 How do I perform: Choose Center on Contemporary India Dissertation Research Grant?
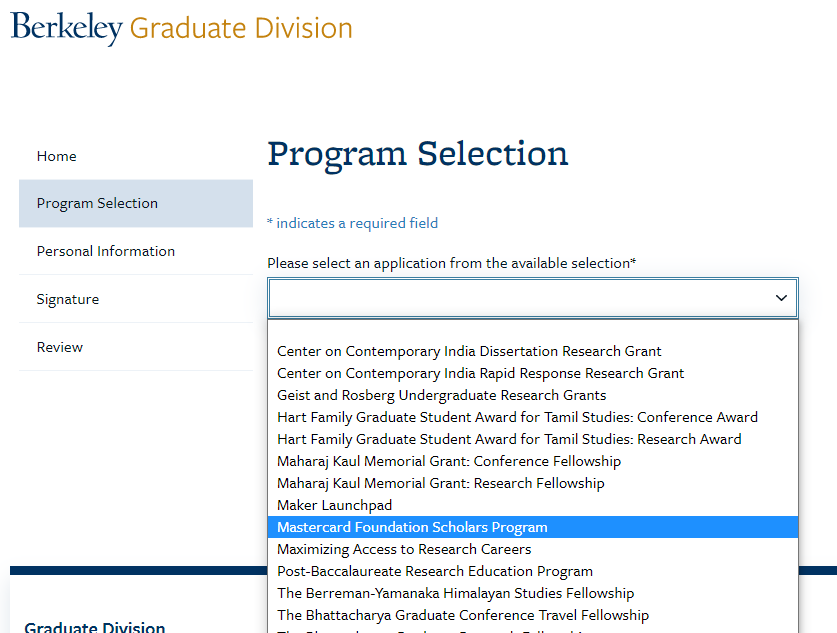click(469, 351)
